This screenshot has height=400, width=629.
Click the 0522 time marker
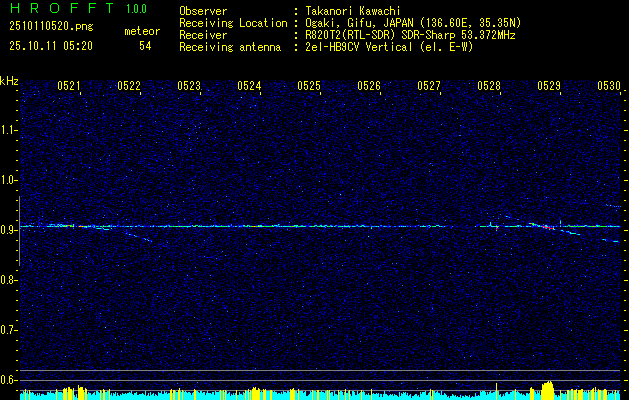point(129,85)
